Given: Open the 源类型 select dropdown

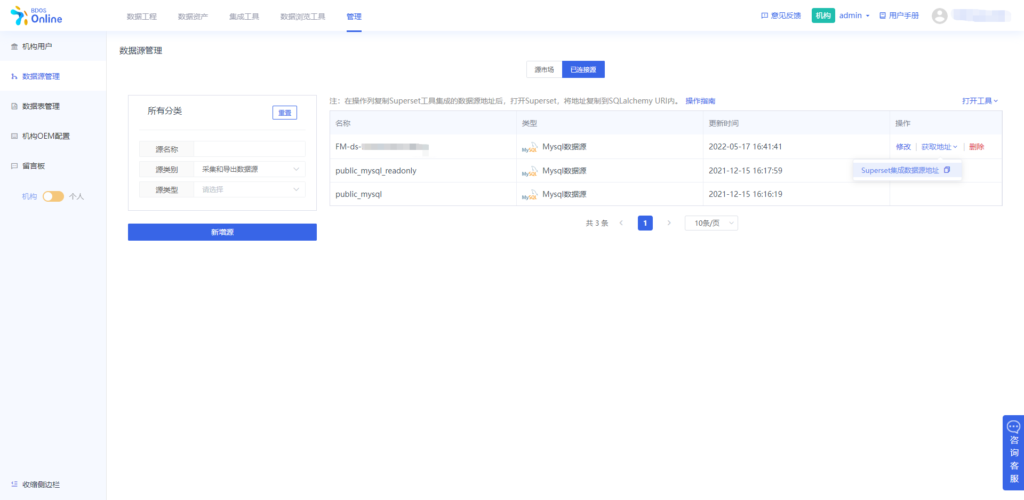Looking at the screenshot, I should click(250, 189).
